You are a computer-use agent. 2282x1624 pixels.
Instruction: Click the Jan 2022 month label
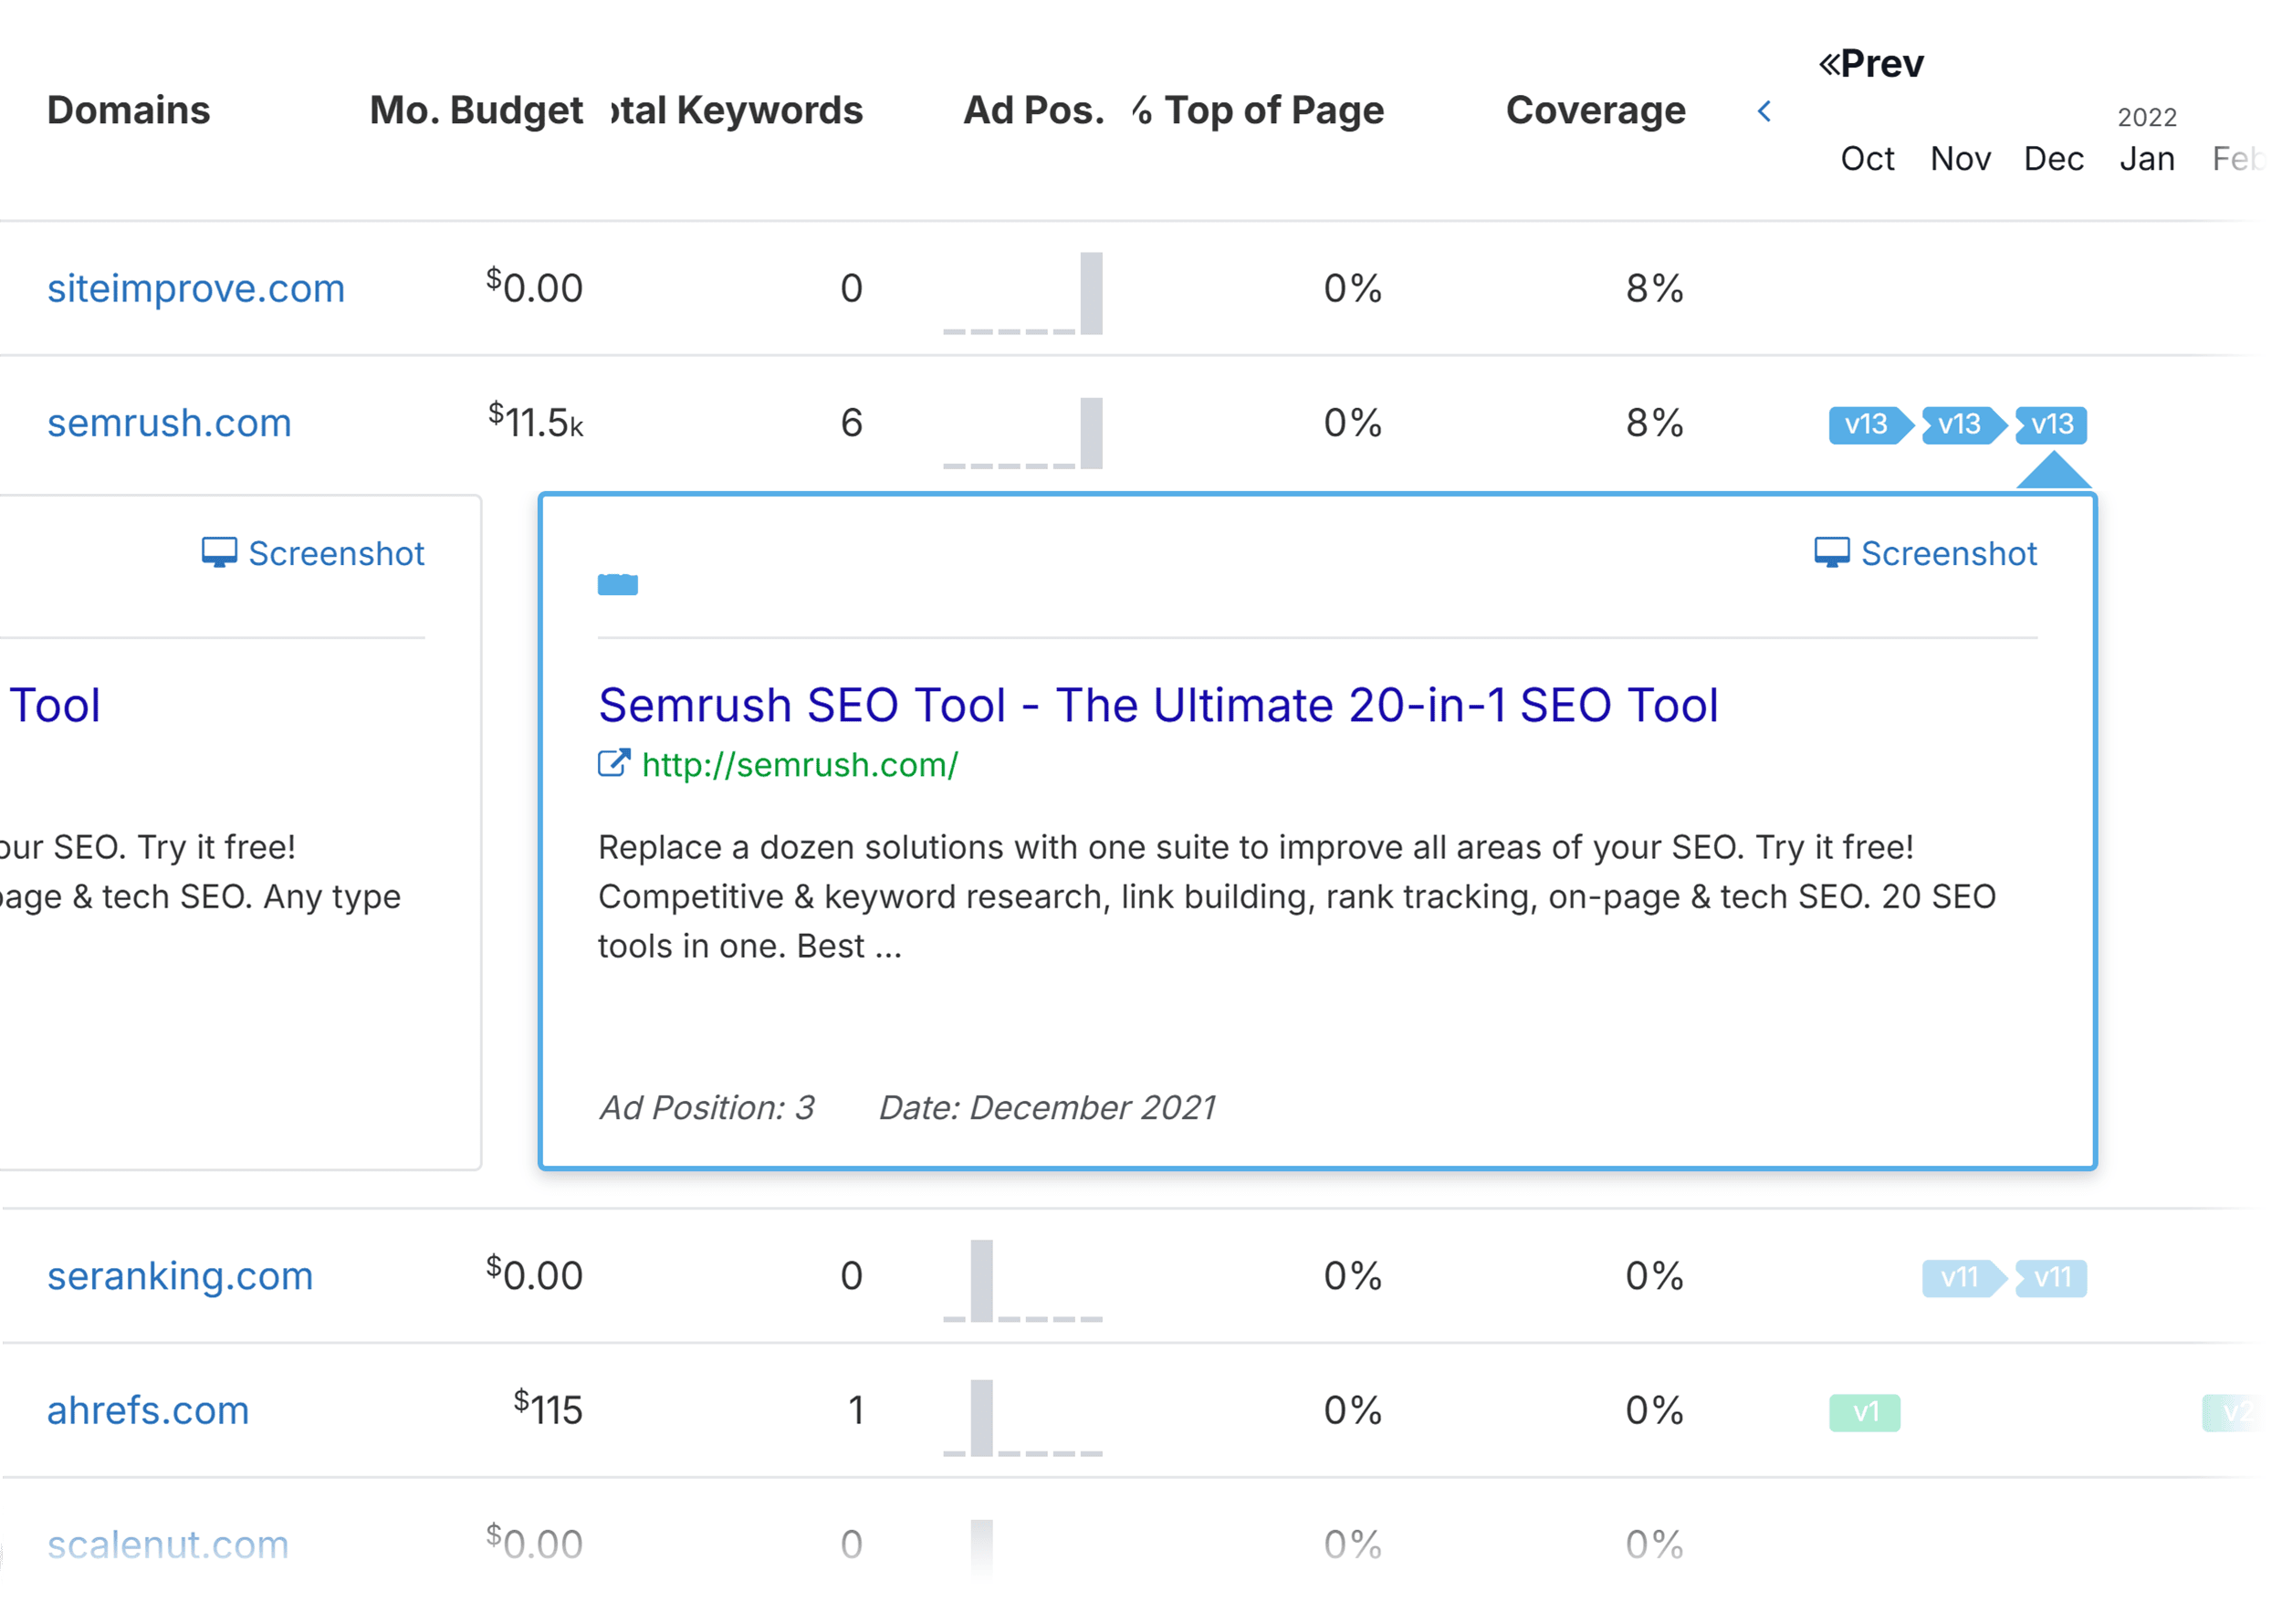pos(2147,159)
